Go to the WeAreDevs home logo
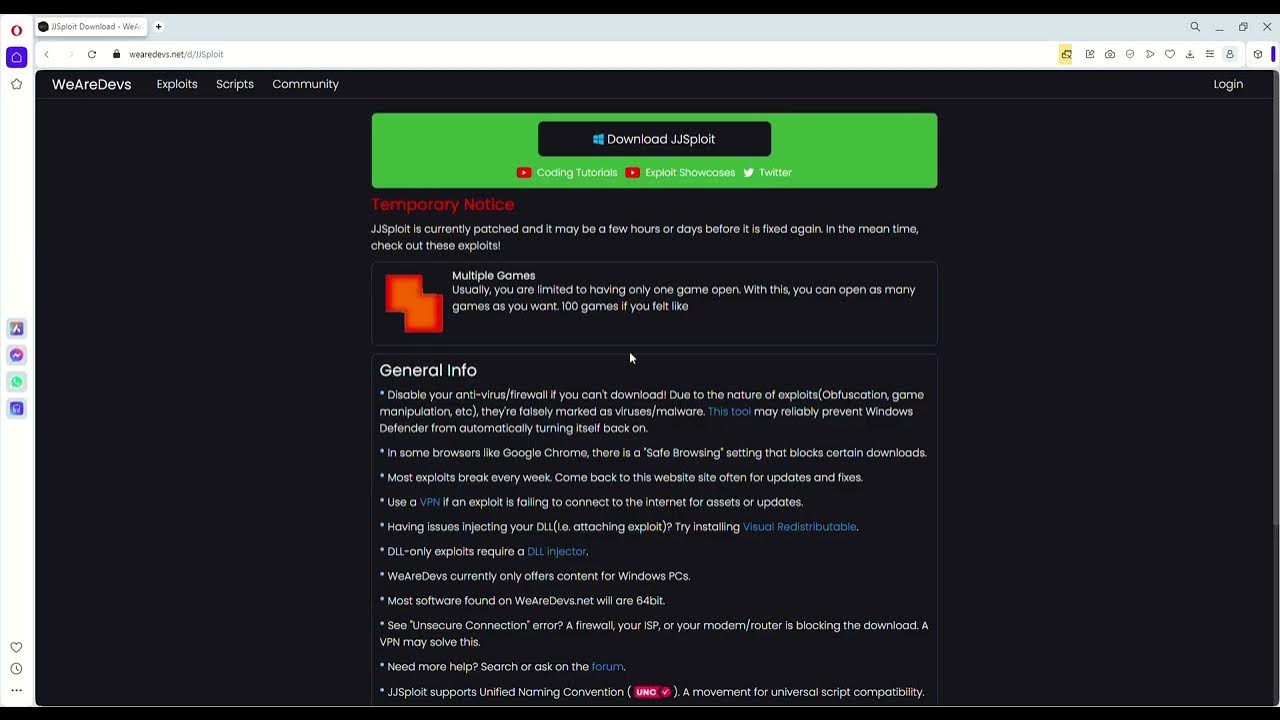 [x=91, y=84]
